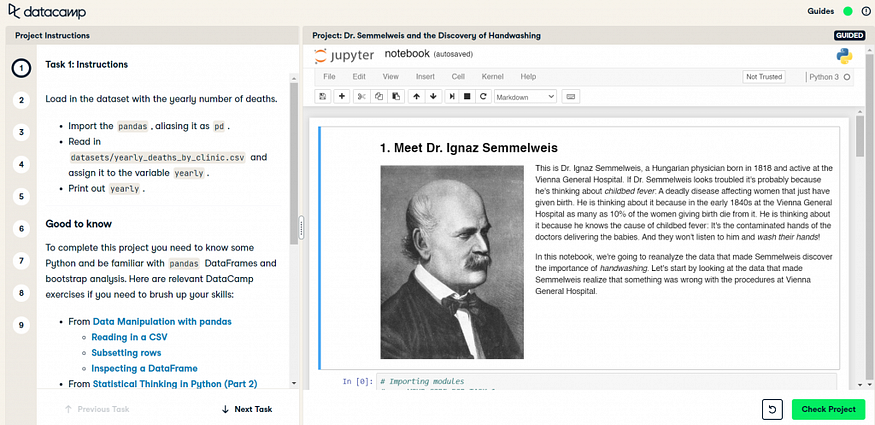Image resolution: width=875 pixels, height=425 pixels.
Task: Open the View menu
Action: [391, 77]
